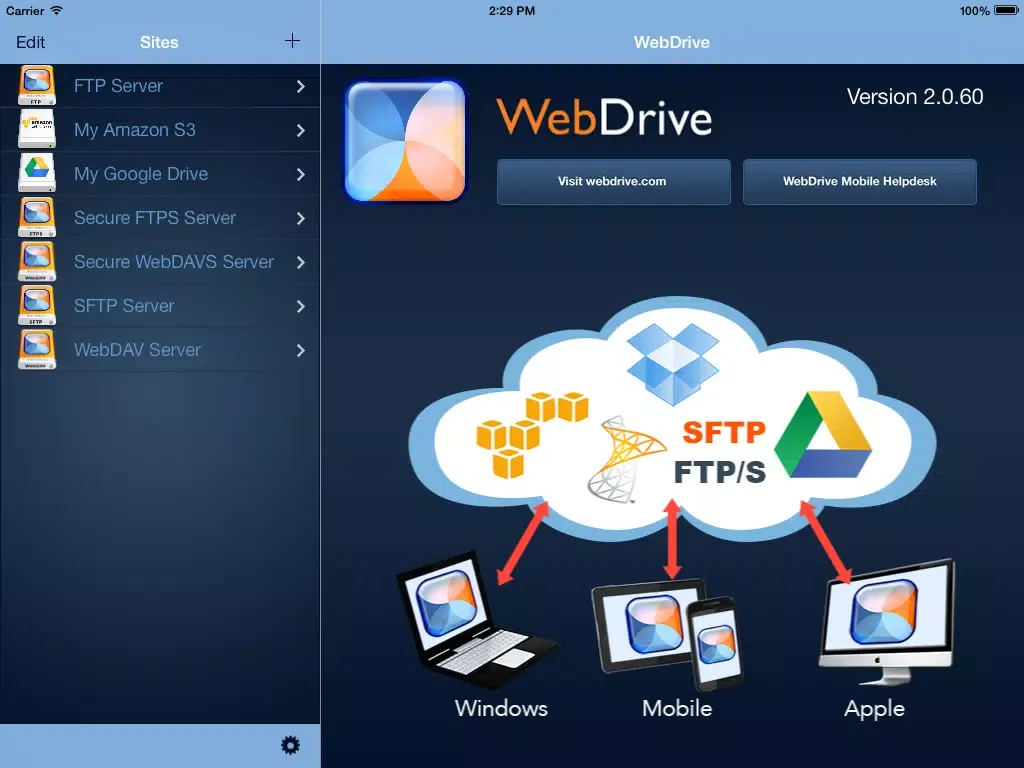Click the Windows caption under laptop

click(x=501, y=708)
